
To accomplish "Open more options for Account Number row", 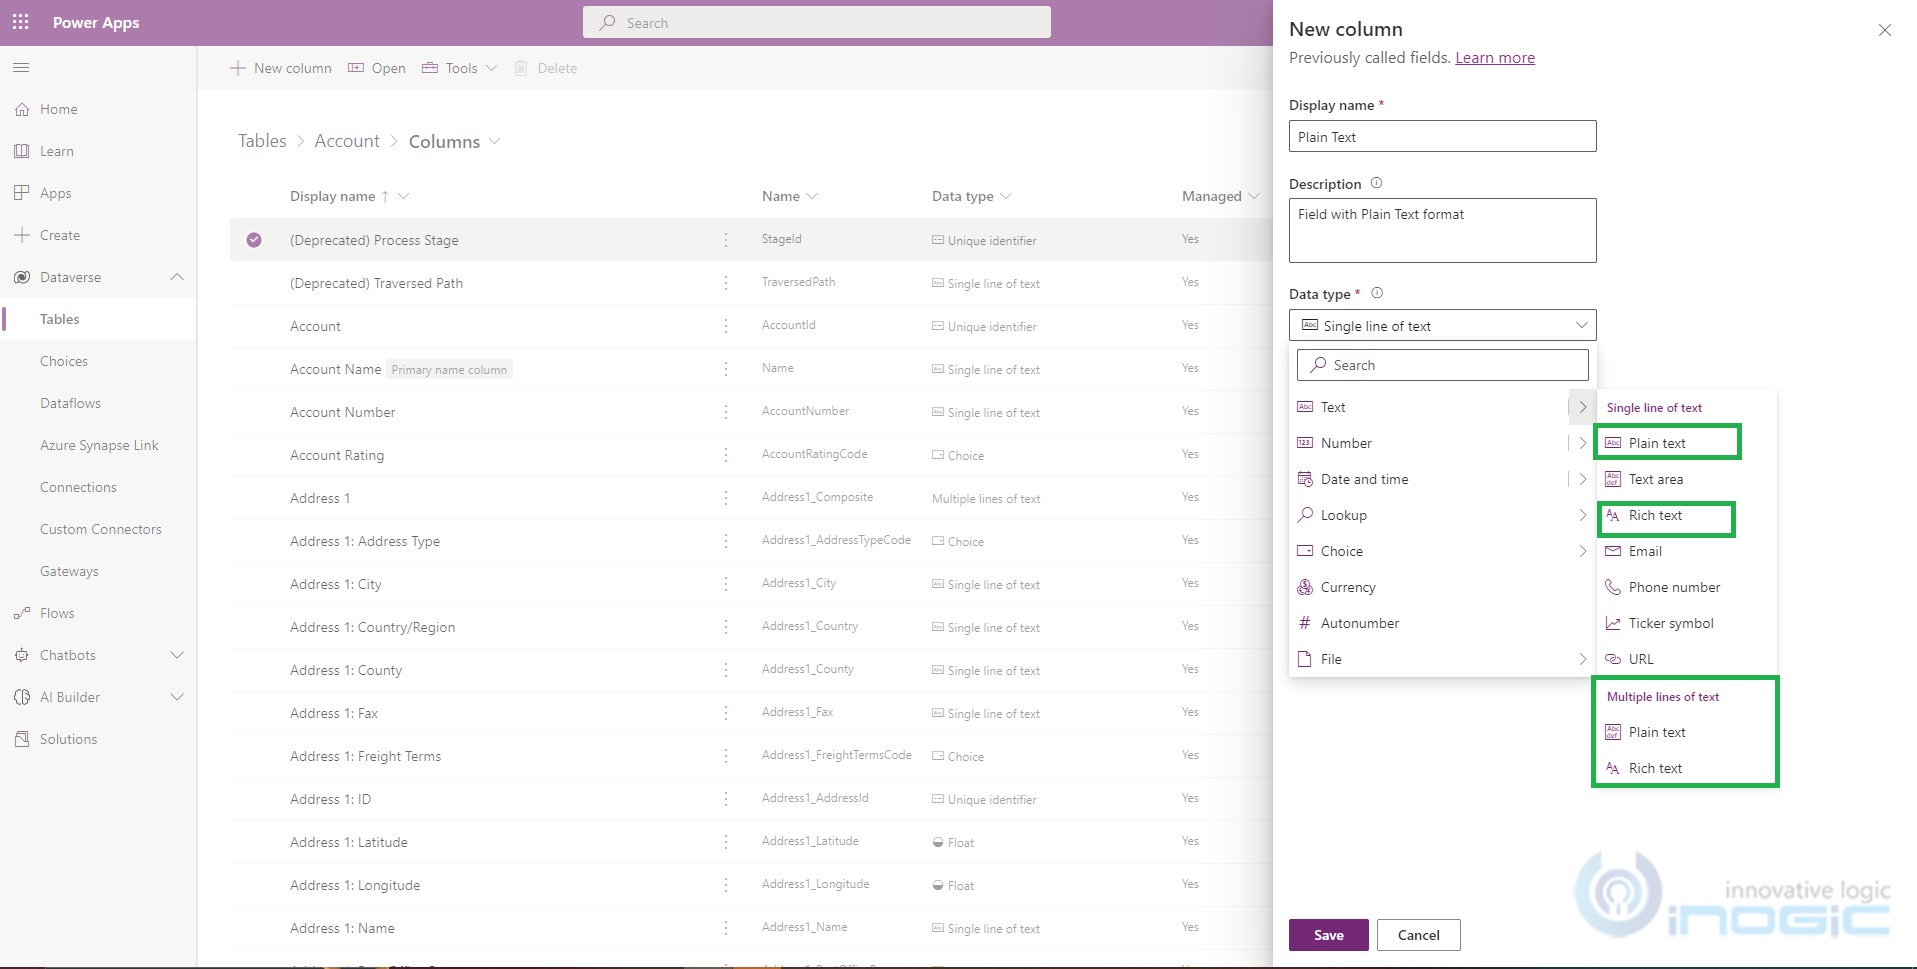I will [726, 412].
